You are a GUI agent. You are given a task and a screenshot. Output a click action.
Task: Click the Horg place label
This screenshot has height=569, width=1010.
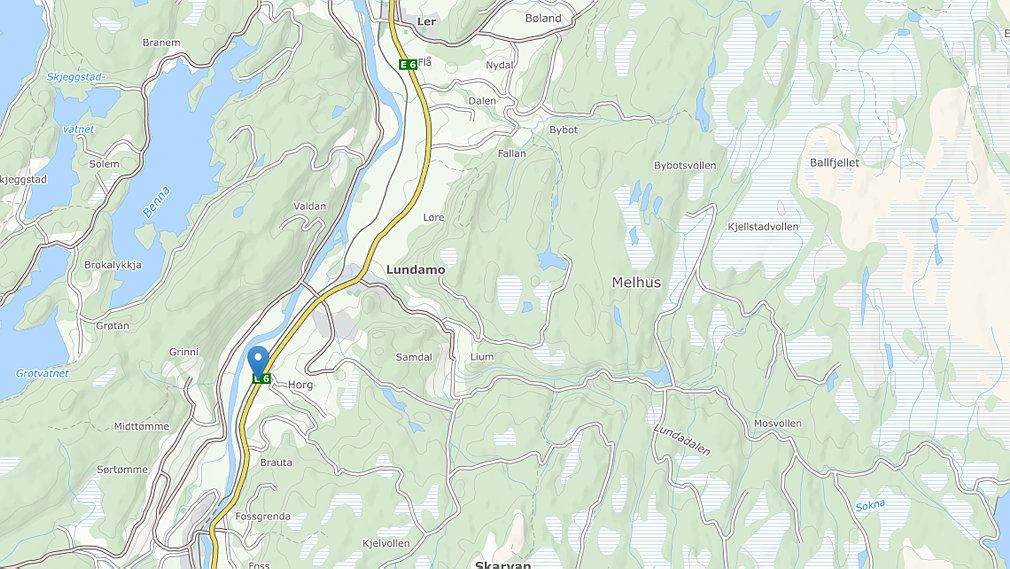click(x=300, y=385)
